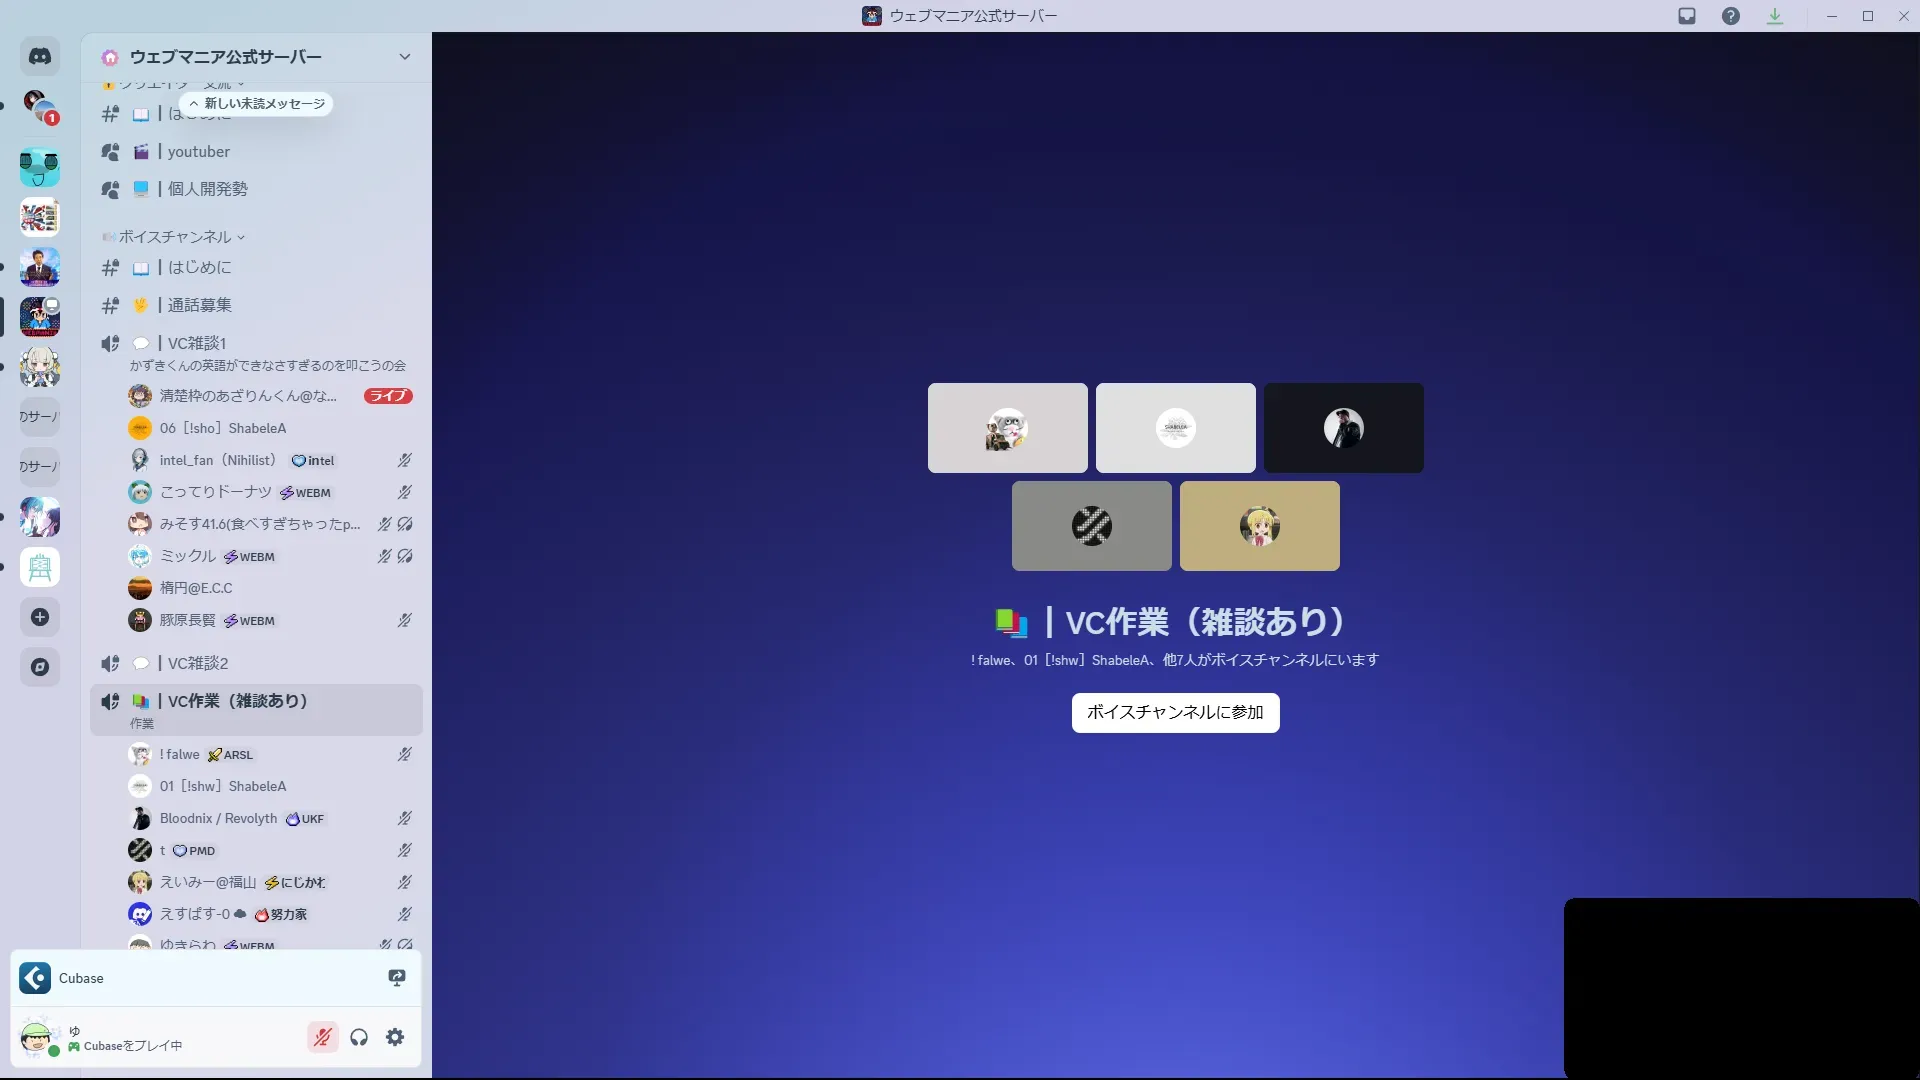Expand the ウェブマニア公式サーバー server dropdown menu
The image size is (1920, 1080).
(404, 57)
